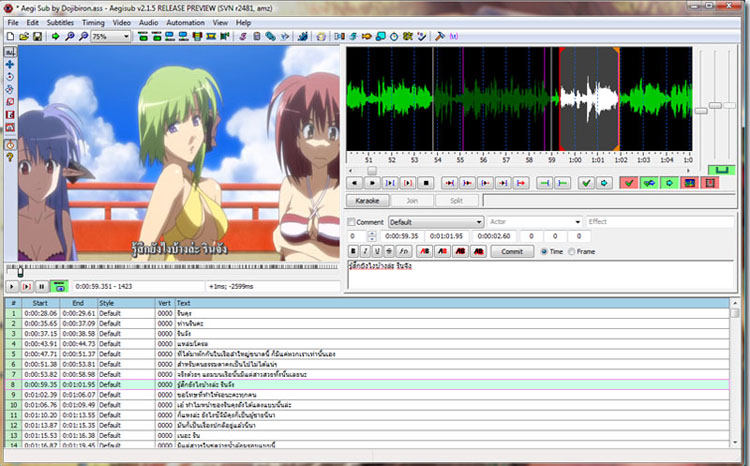
Task: Toggle the Comment checkbox
Action: (x=351, y=222)
